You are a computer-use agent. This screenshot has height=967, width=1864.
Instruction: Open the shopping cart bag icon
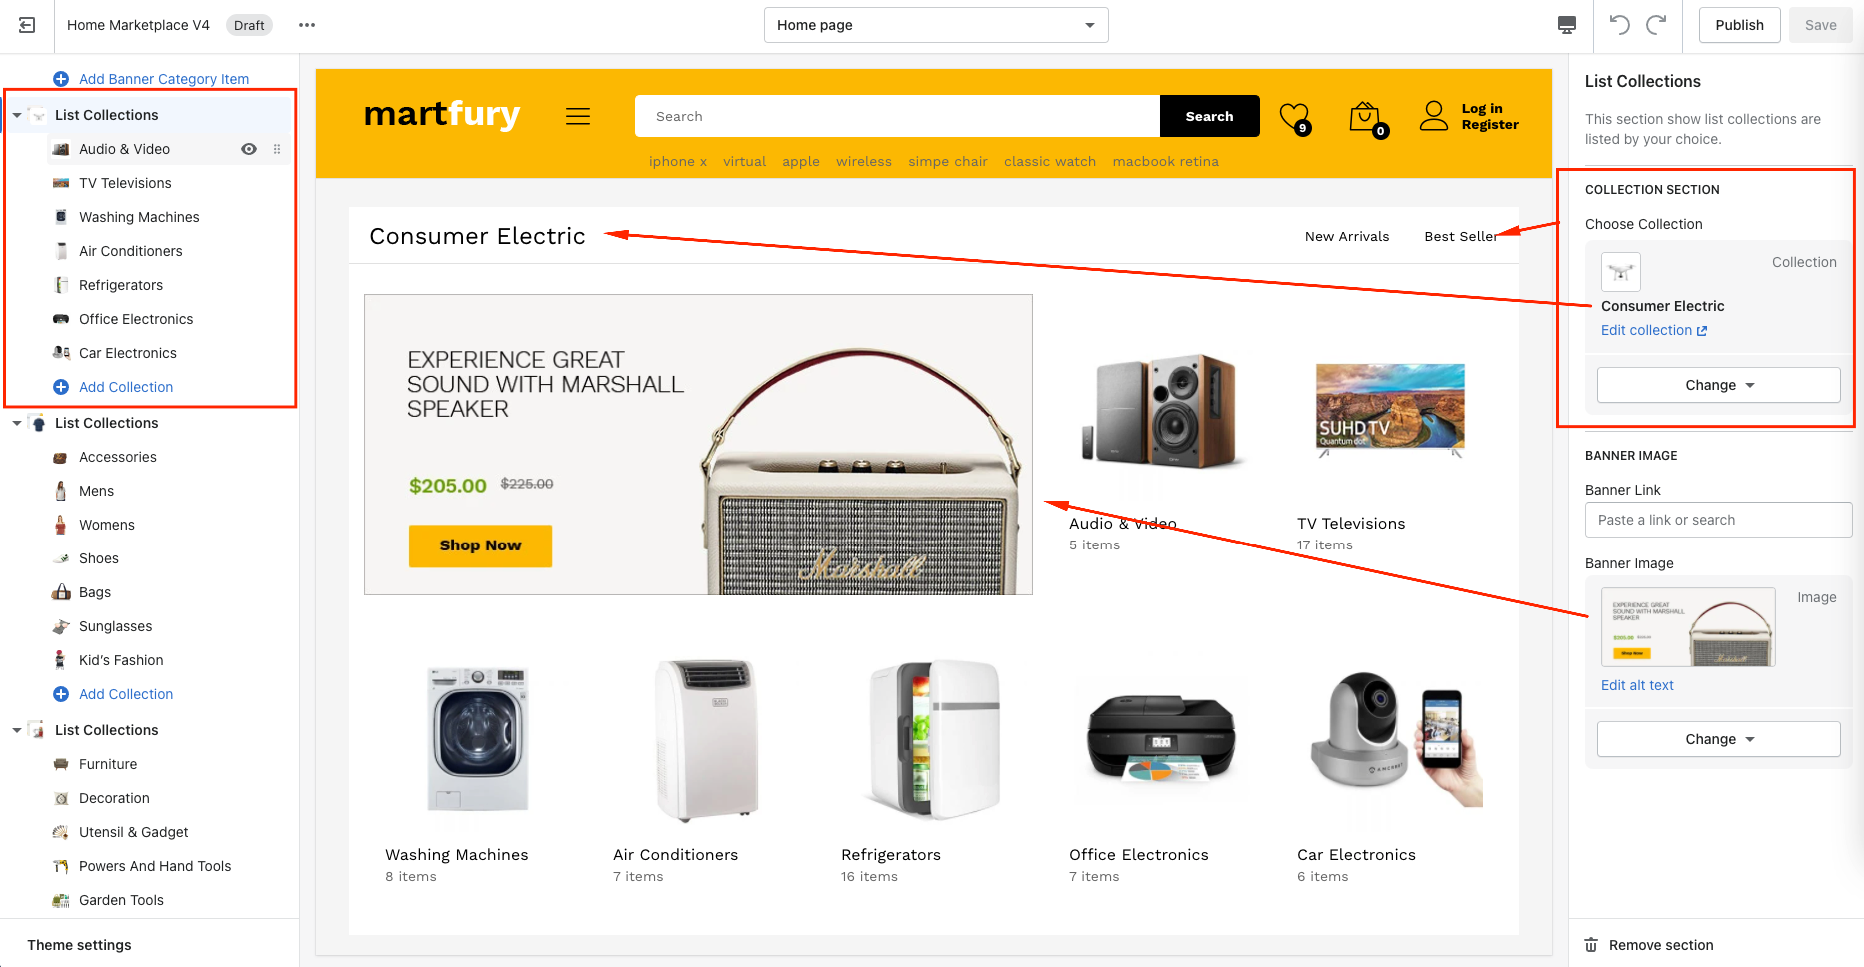pyautogui.click(x=1365, y=117)
